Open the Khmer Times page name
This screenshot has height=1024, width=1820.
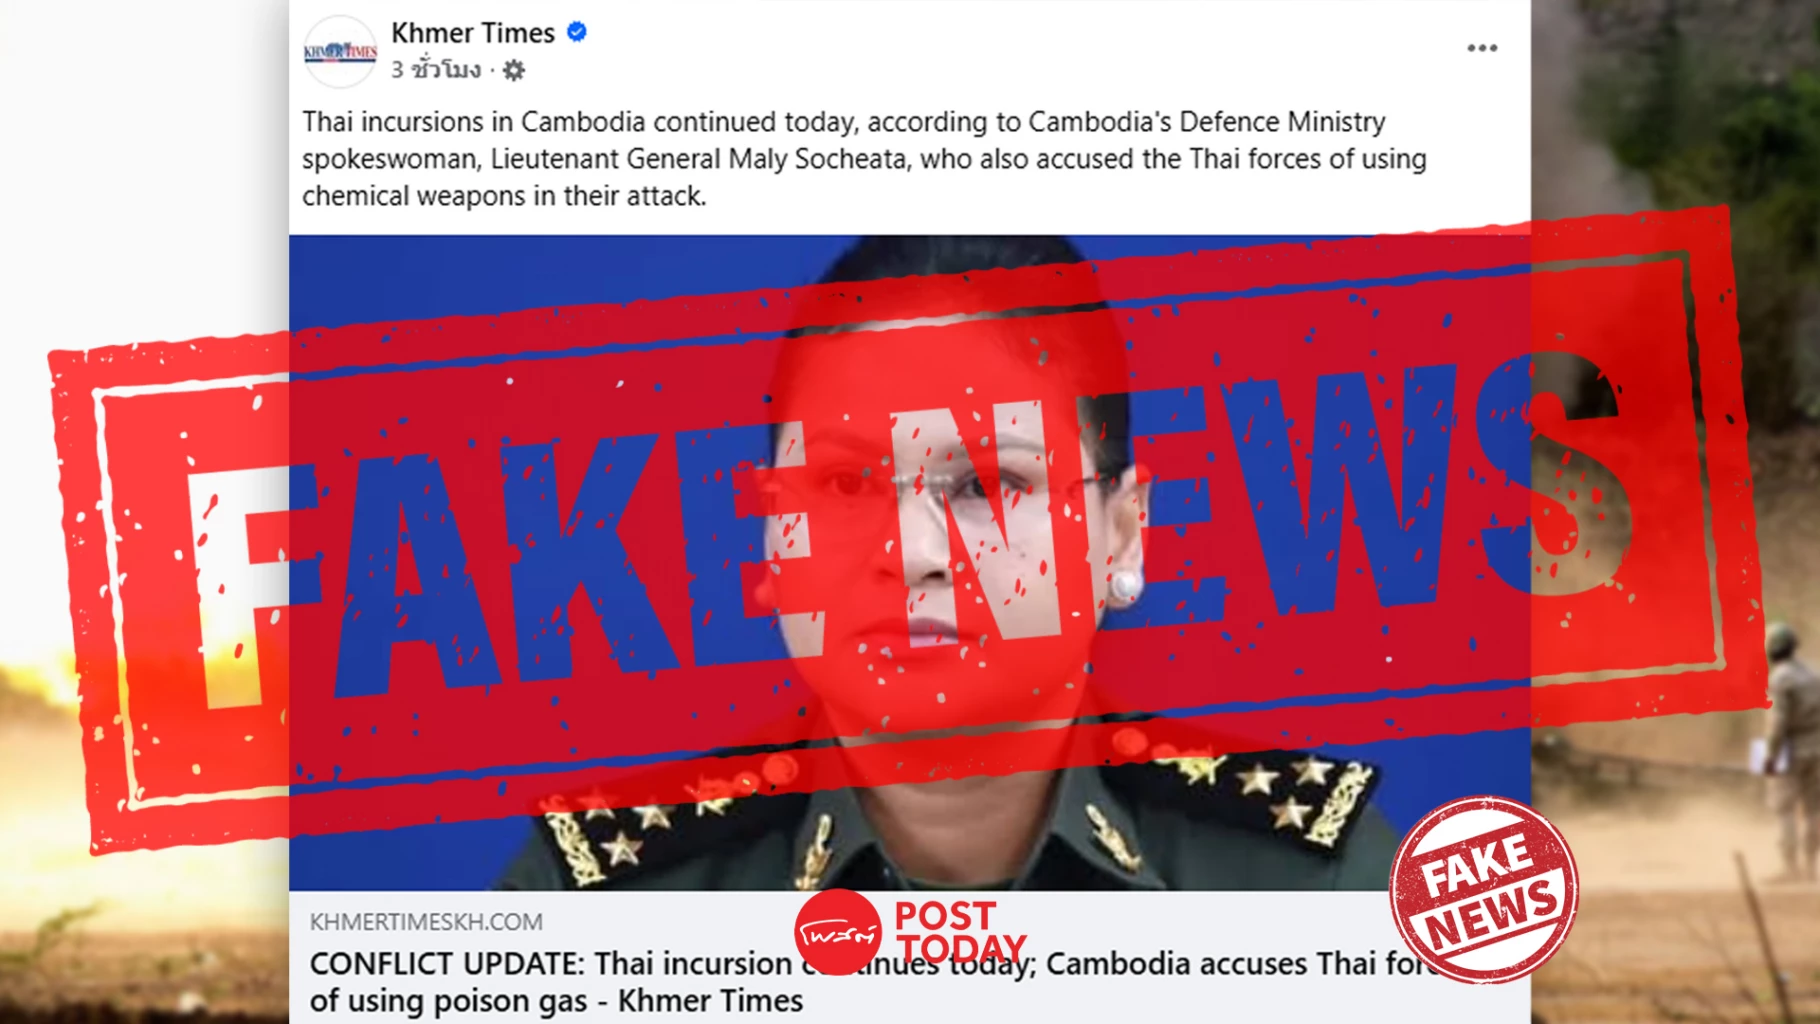coord(472,33)
